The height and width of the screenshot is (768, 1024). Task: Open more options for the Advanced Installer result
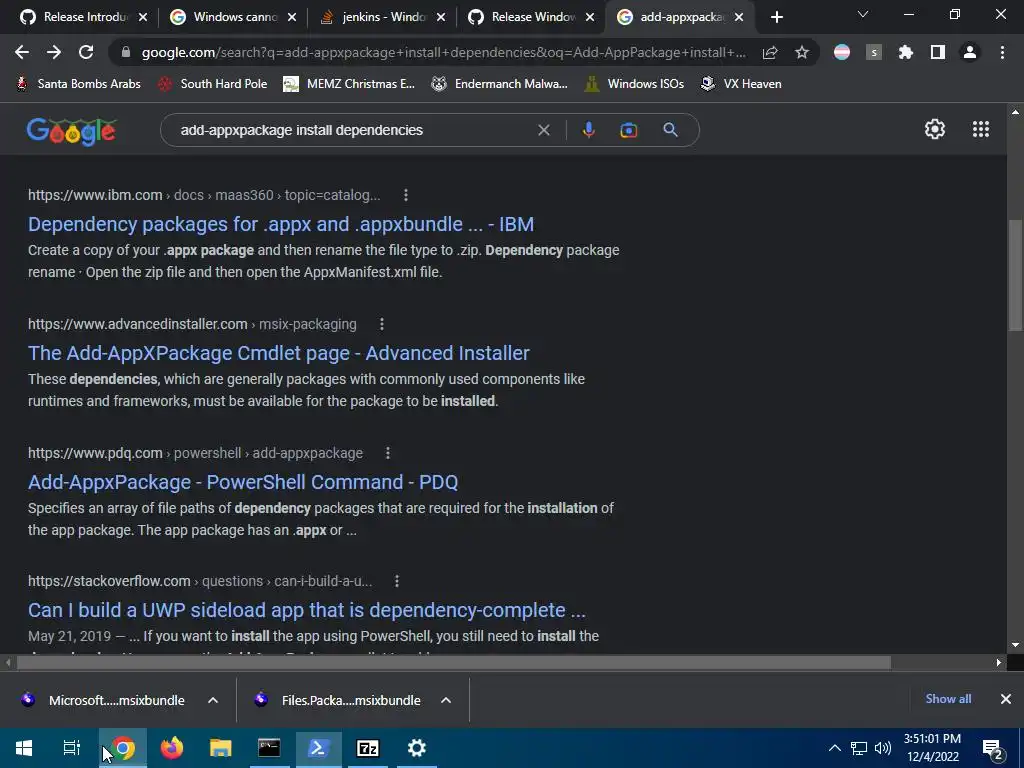point(382,324)
